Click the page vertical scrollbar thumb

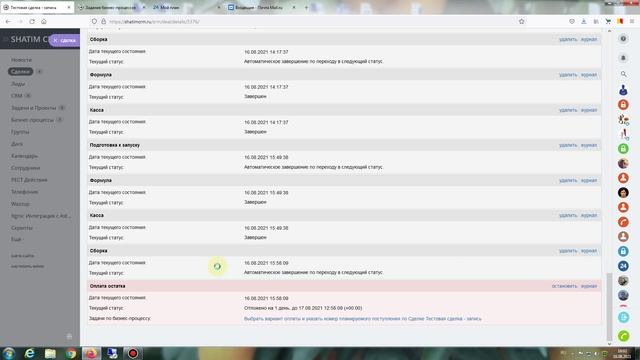tap(609, 306)
